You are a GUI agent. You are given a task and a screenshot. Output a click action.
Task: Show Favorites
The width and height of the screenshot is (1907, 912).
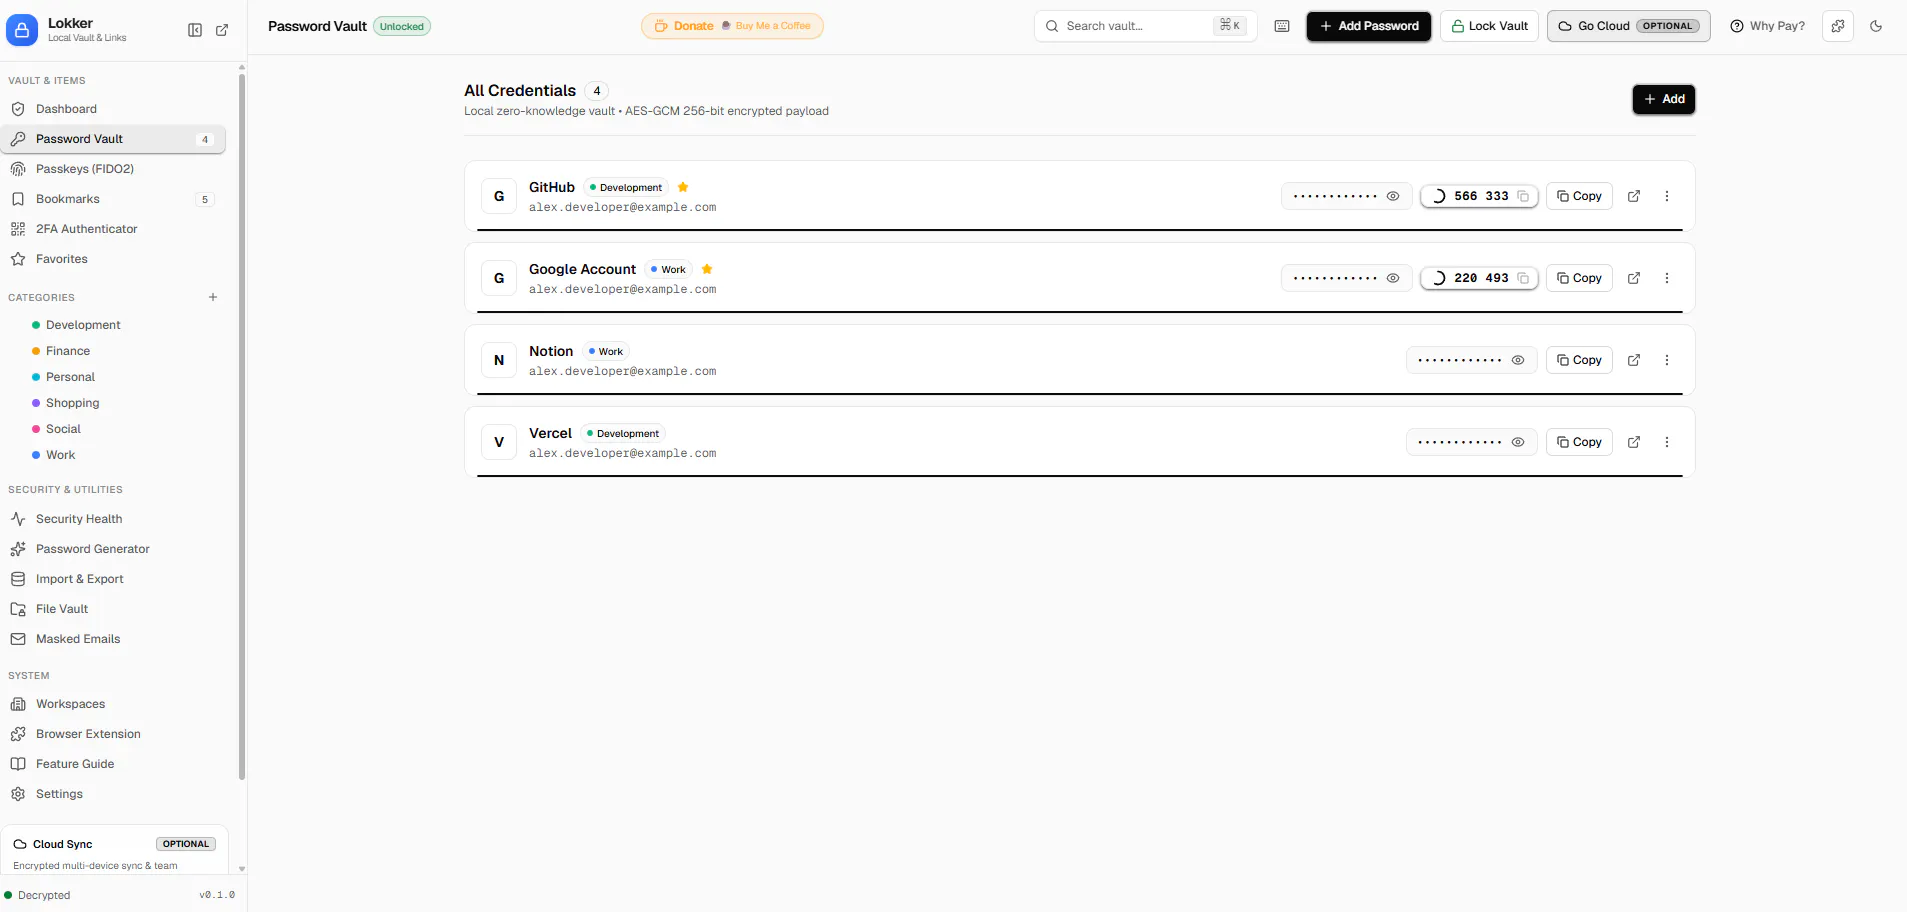[113, 259]
